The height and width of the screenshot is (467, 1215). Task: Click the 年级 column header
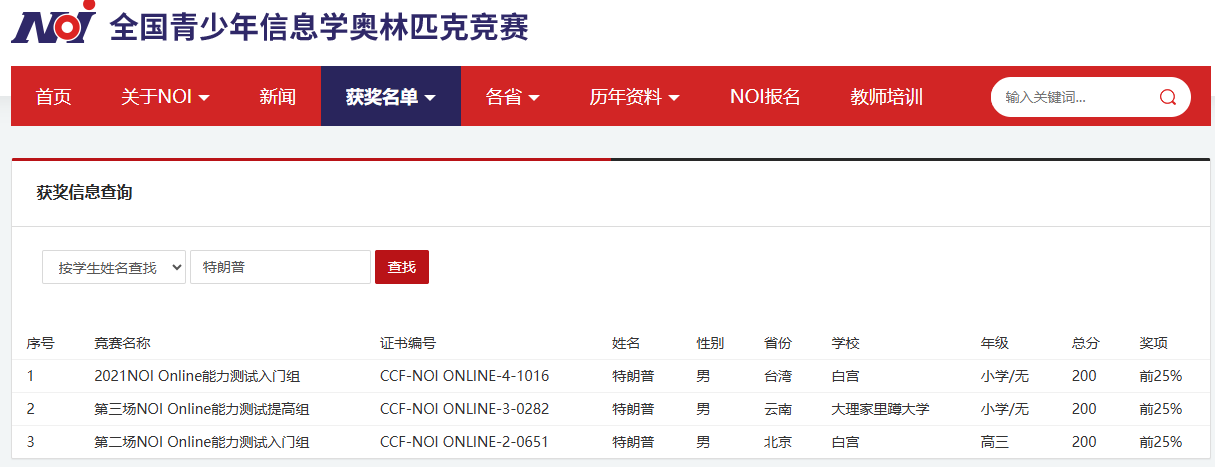coord(995,343)
